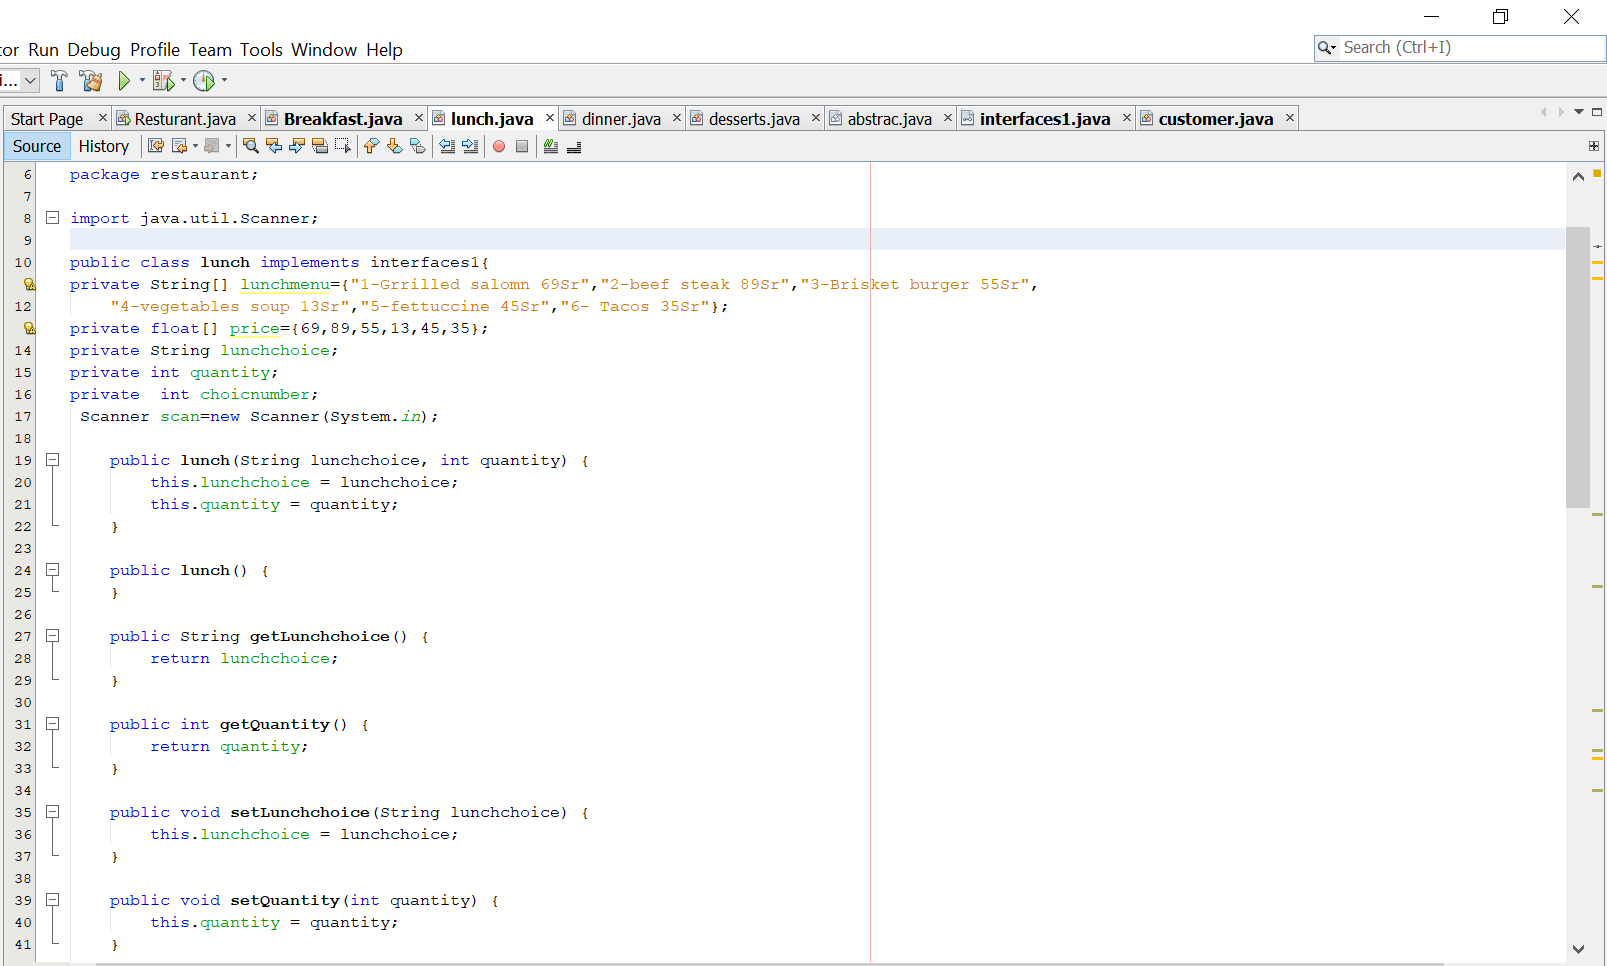
Task: Click the Shift Line Right icon
Action: point(470,147)
